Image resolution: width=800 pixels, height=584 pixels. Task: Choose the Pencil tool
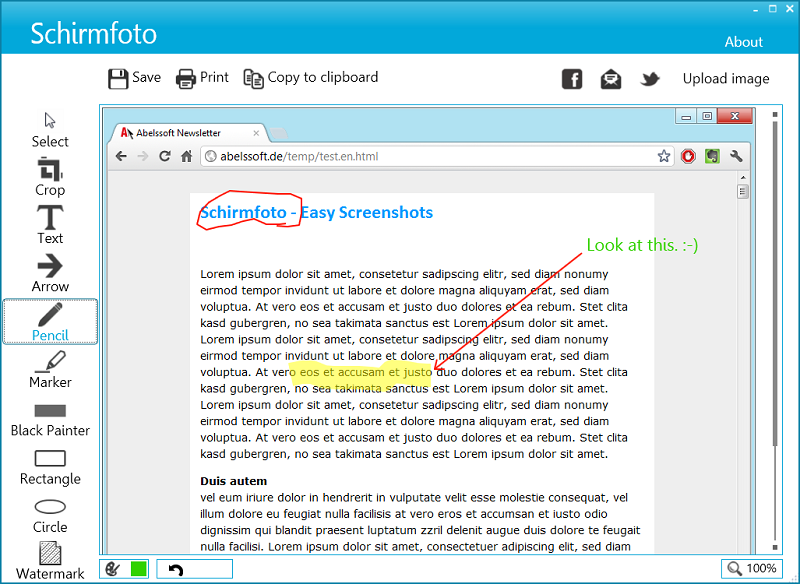(50, 322)
